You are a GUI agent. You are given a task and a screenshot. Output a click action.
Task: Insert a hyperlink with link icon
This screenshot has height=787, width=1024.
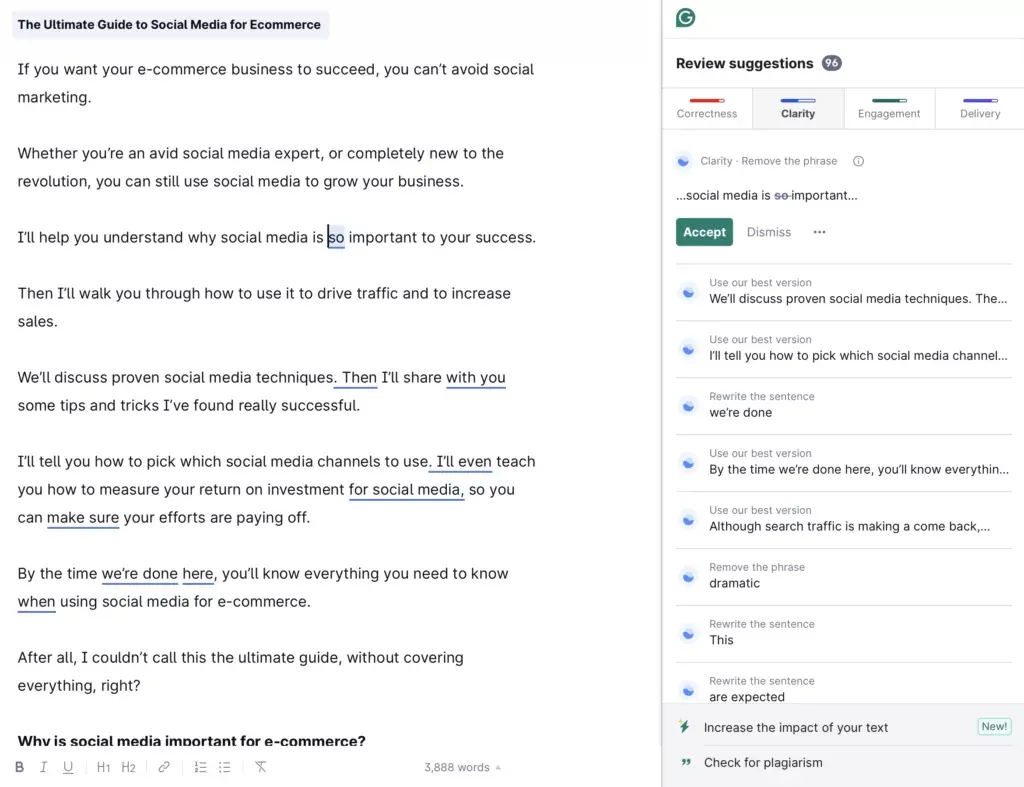(164, 767)
